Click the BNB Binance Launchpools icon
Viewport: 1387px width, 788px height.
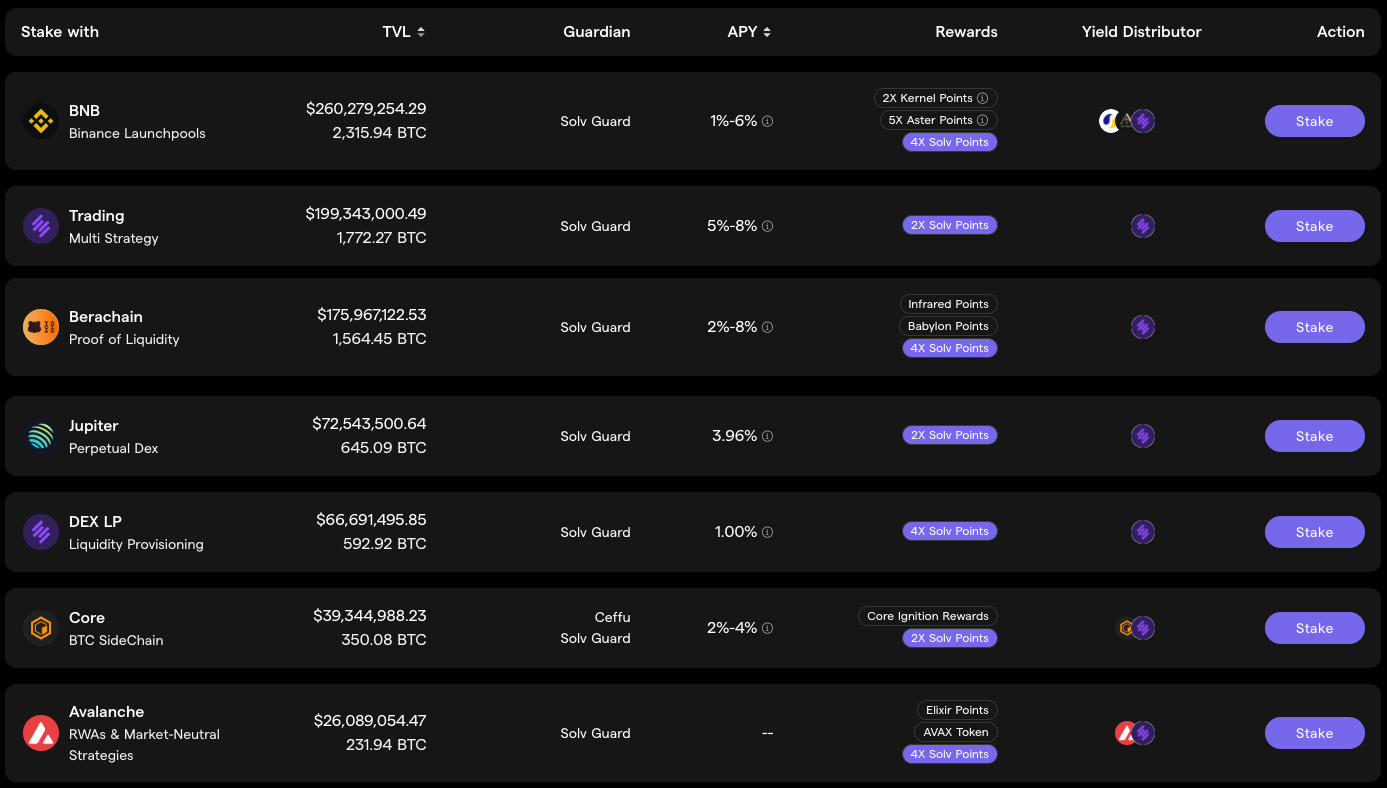pyautogui.click(x=40, y=121)
